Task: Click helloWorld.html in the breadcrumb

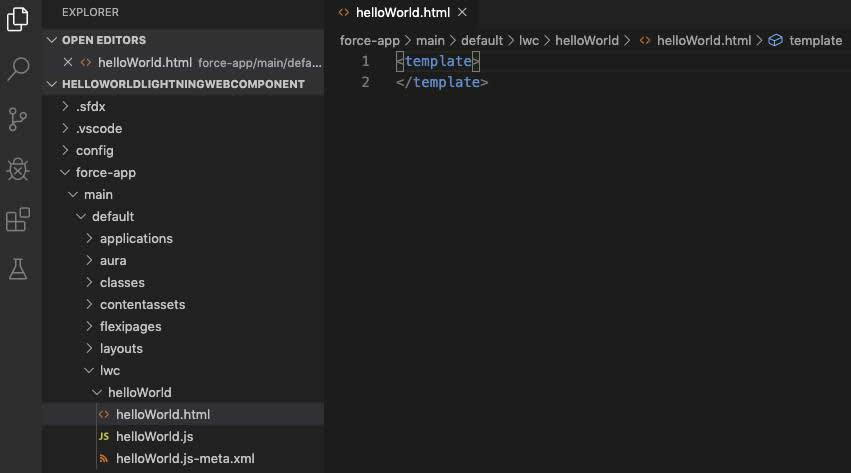Action: pos(704,41)
